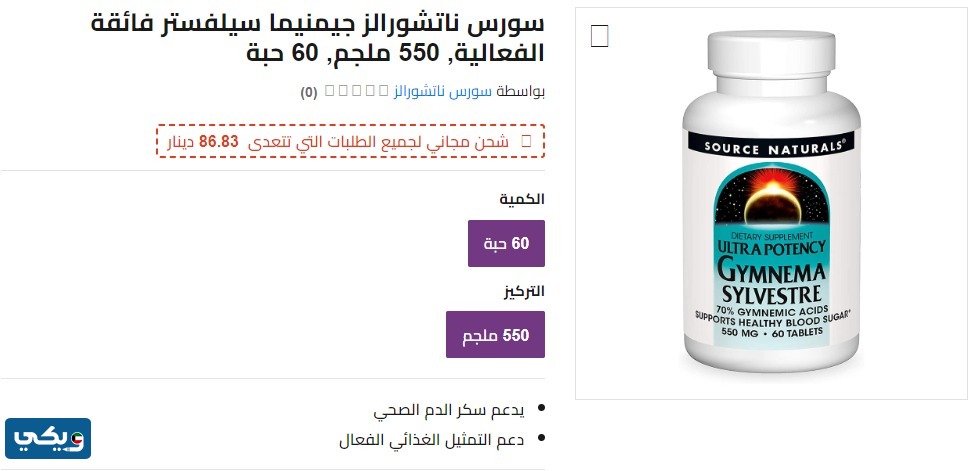The image size is (970, 471).
Task: Click the second rating star from the brand name
Action: click(372, 91)
